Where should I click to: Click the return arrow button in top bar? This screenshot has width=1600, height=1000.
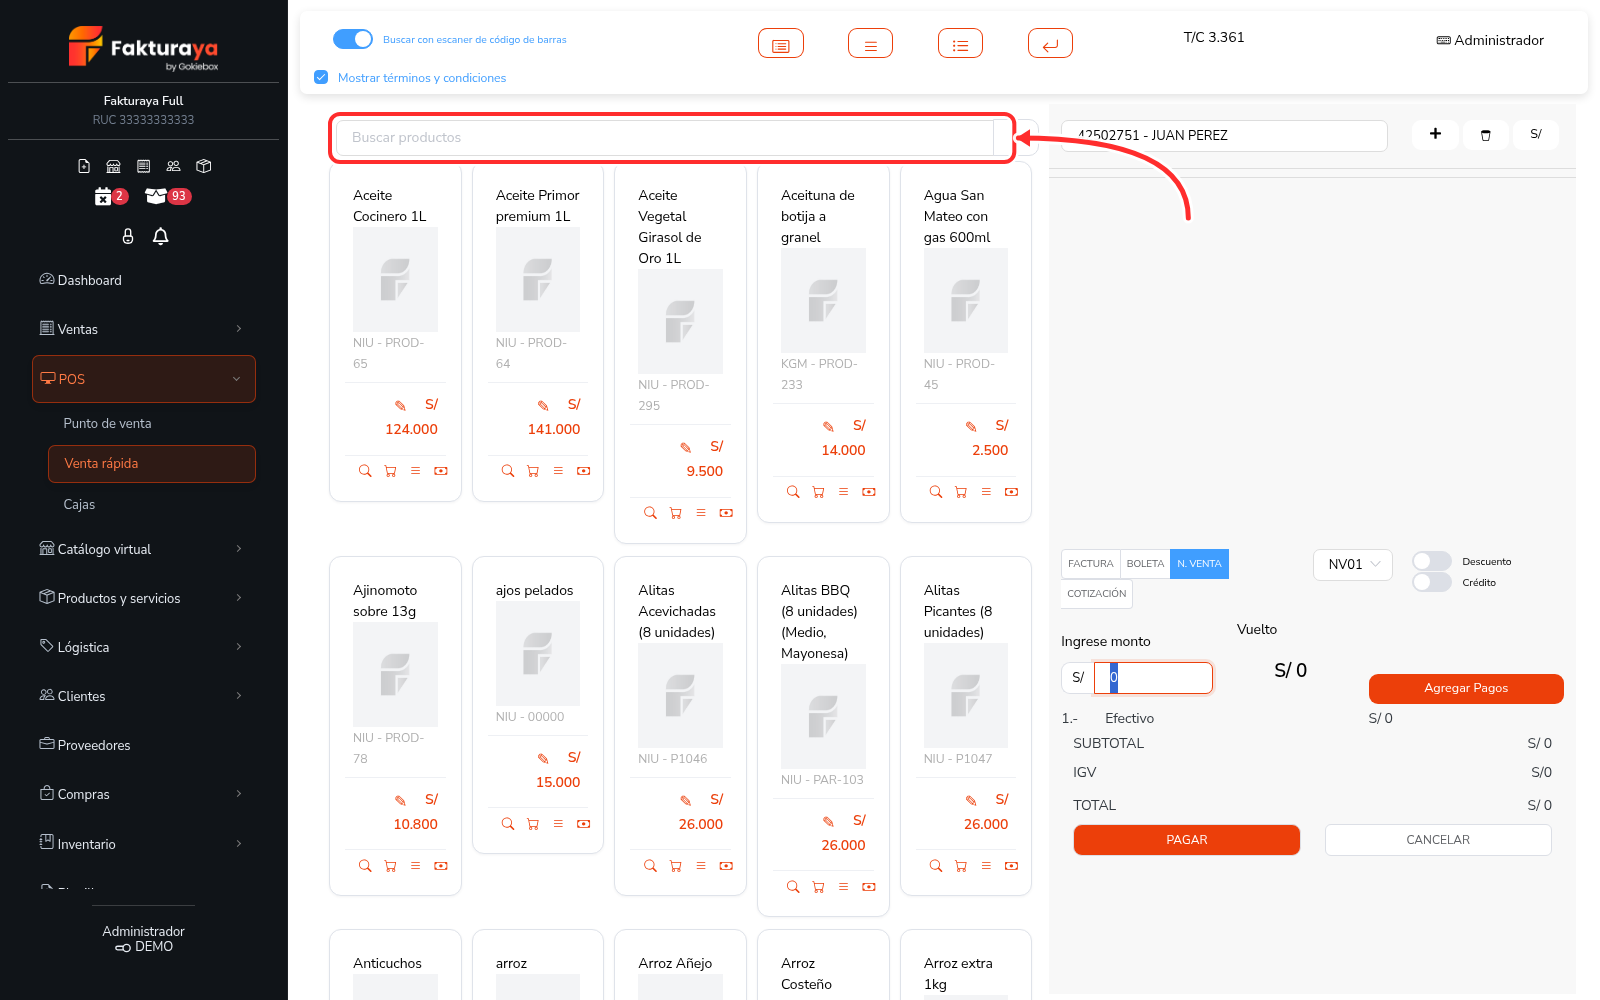click(1051, 44)
